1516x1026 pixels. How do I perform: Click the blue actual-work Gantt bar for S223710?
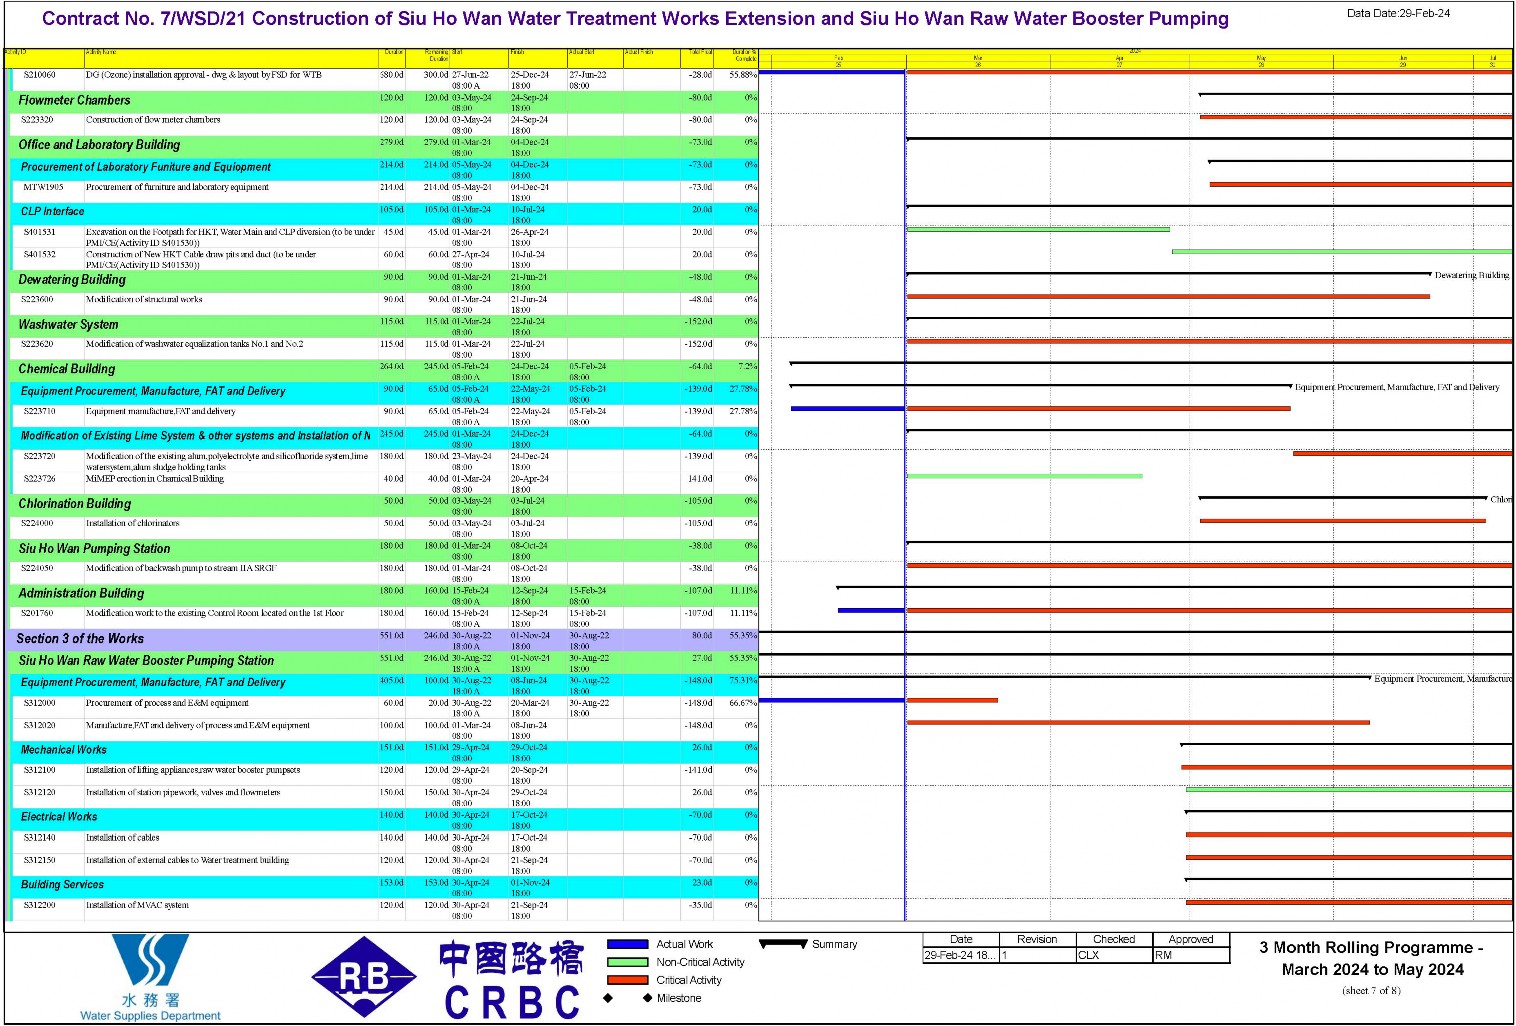click(x=847, y=409)
